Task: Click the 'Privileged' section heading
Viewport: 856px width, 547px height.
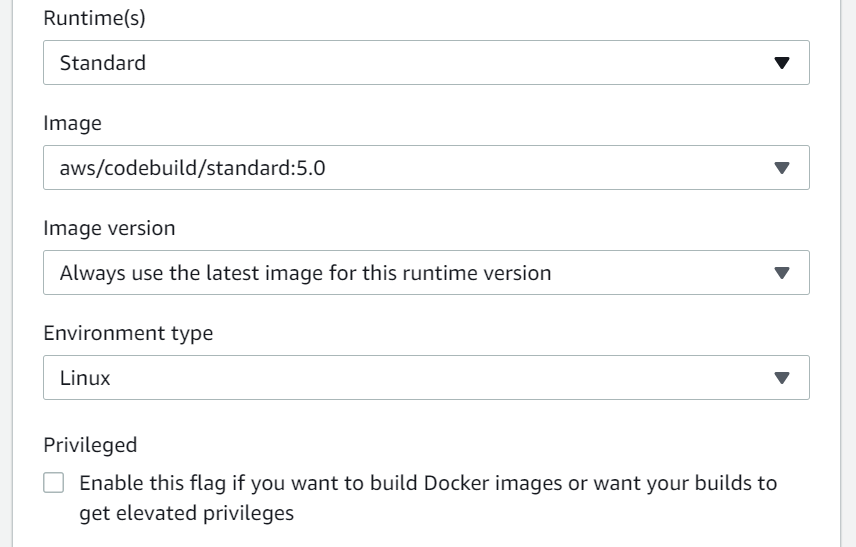Action: pos(90,445)
